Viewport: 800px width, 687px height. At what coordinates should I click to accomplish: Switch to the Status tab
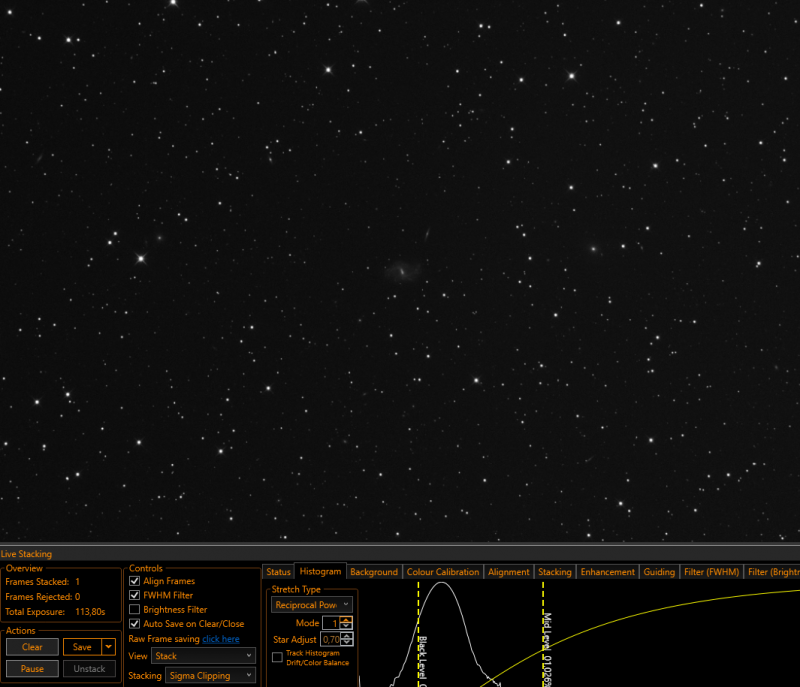(x=278, y=572)
